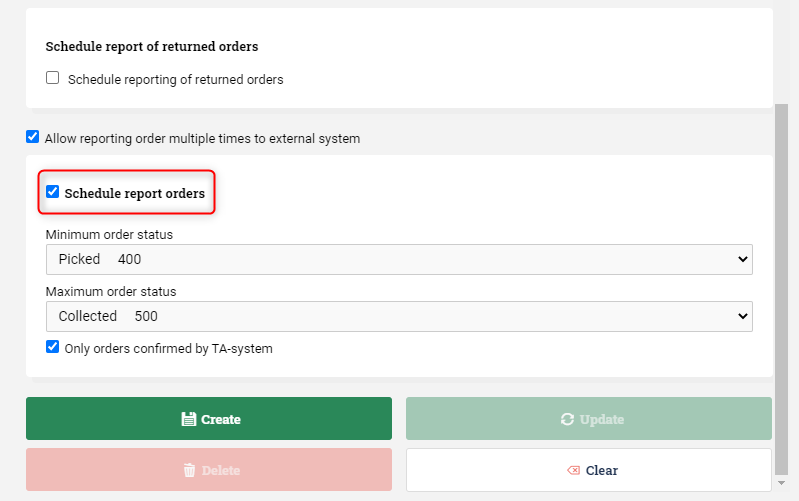This screenshot has height=501, width=799.
Task: Click the trash can icon on Delete
Action: pyautogui.click(x=189, y=470)
